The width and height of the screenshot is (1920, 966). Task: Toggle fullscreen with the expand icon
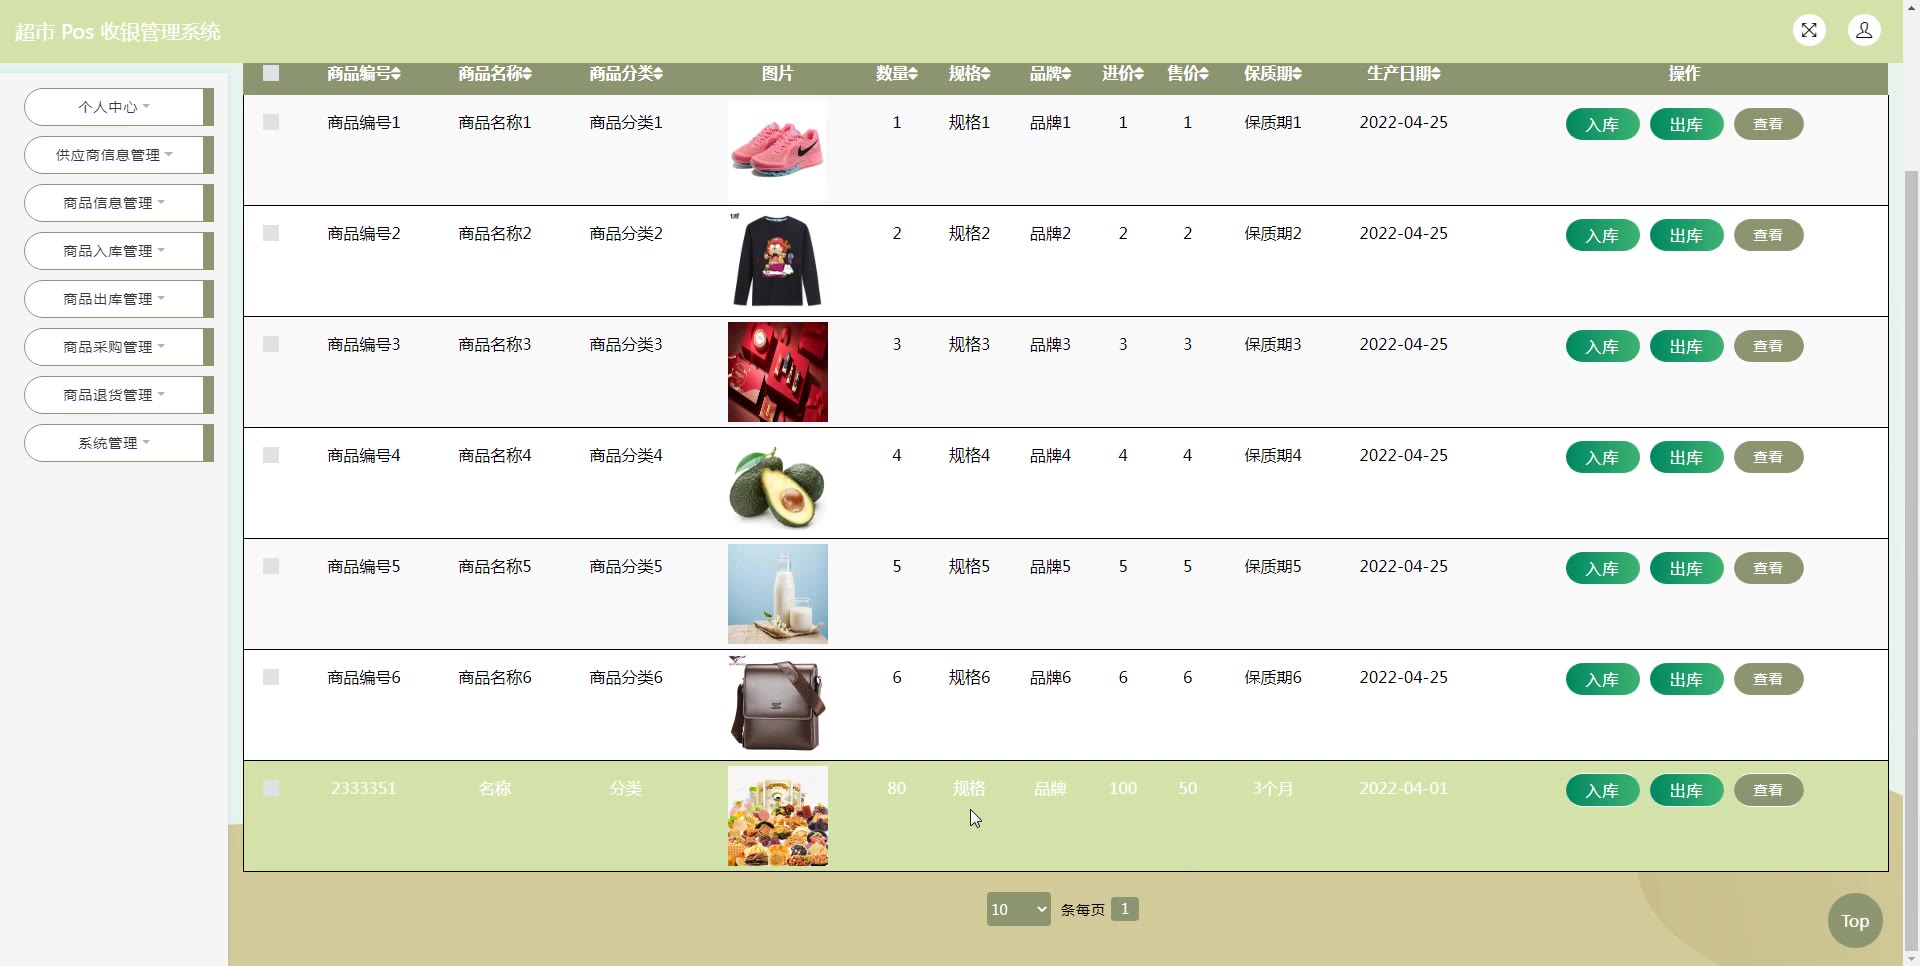coord(1809,30)
